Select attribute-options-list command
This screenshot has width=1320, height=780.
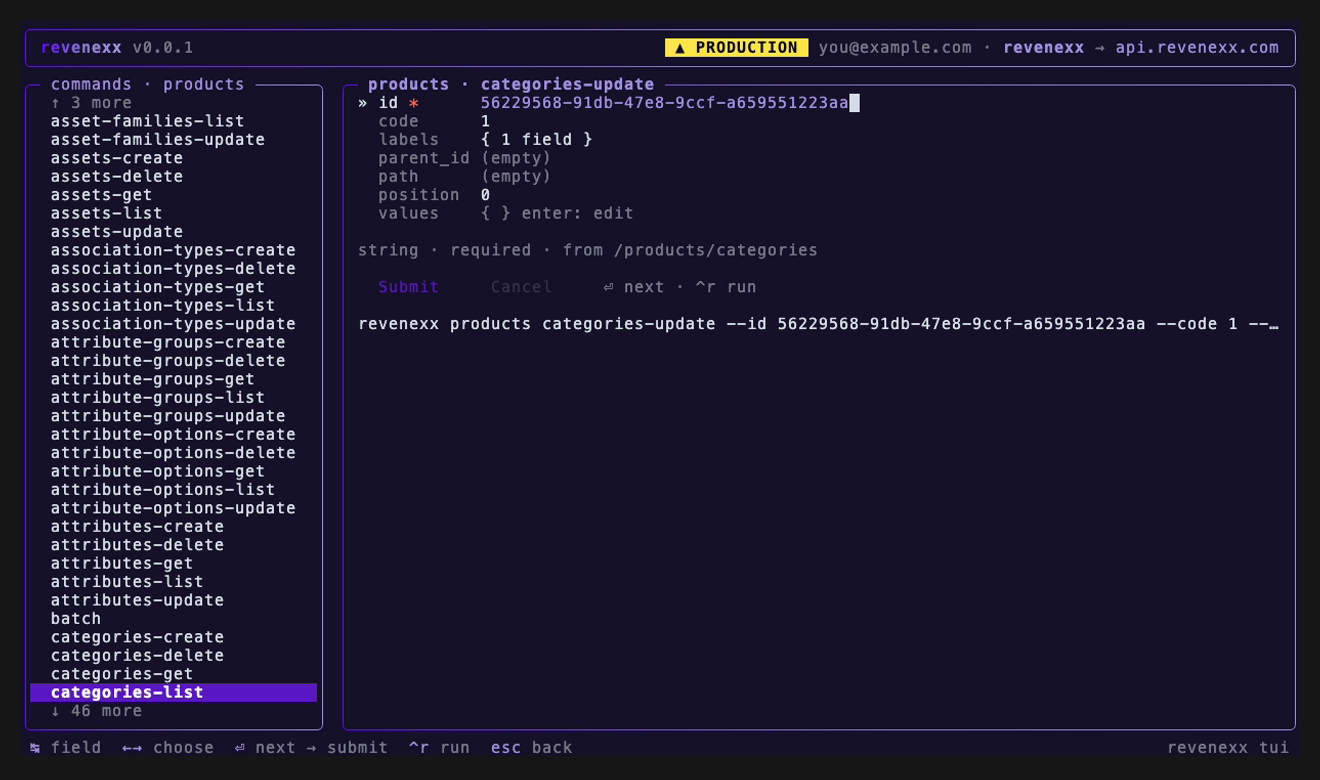click(163, 490)
